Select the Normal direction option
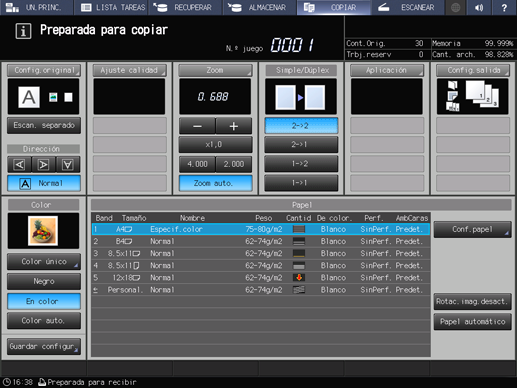517x388 pixels. pyautogui.click(x=44, y=183)
